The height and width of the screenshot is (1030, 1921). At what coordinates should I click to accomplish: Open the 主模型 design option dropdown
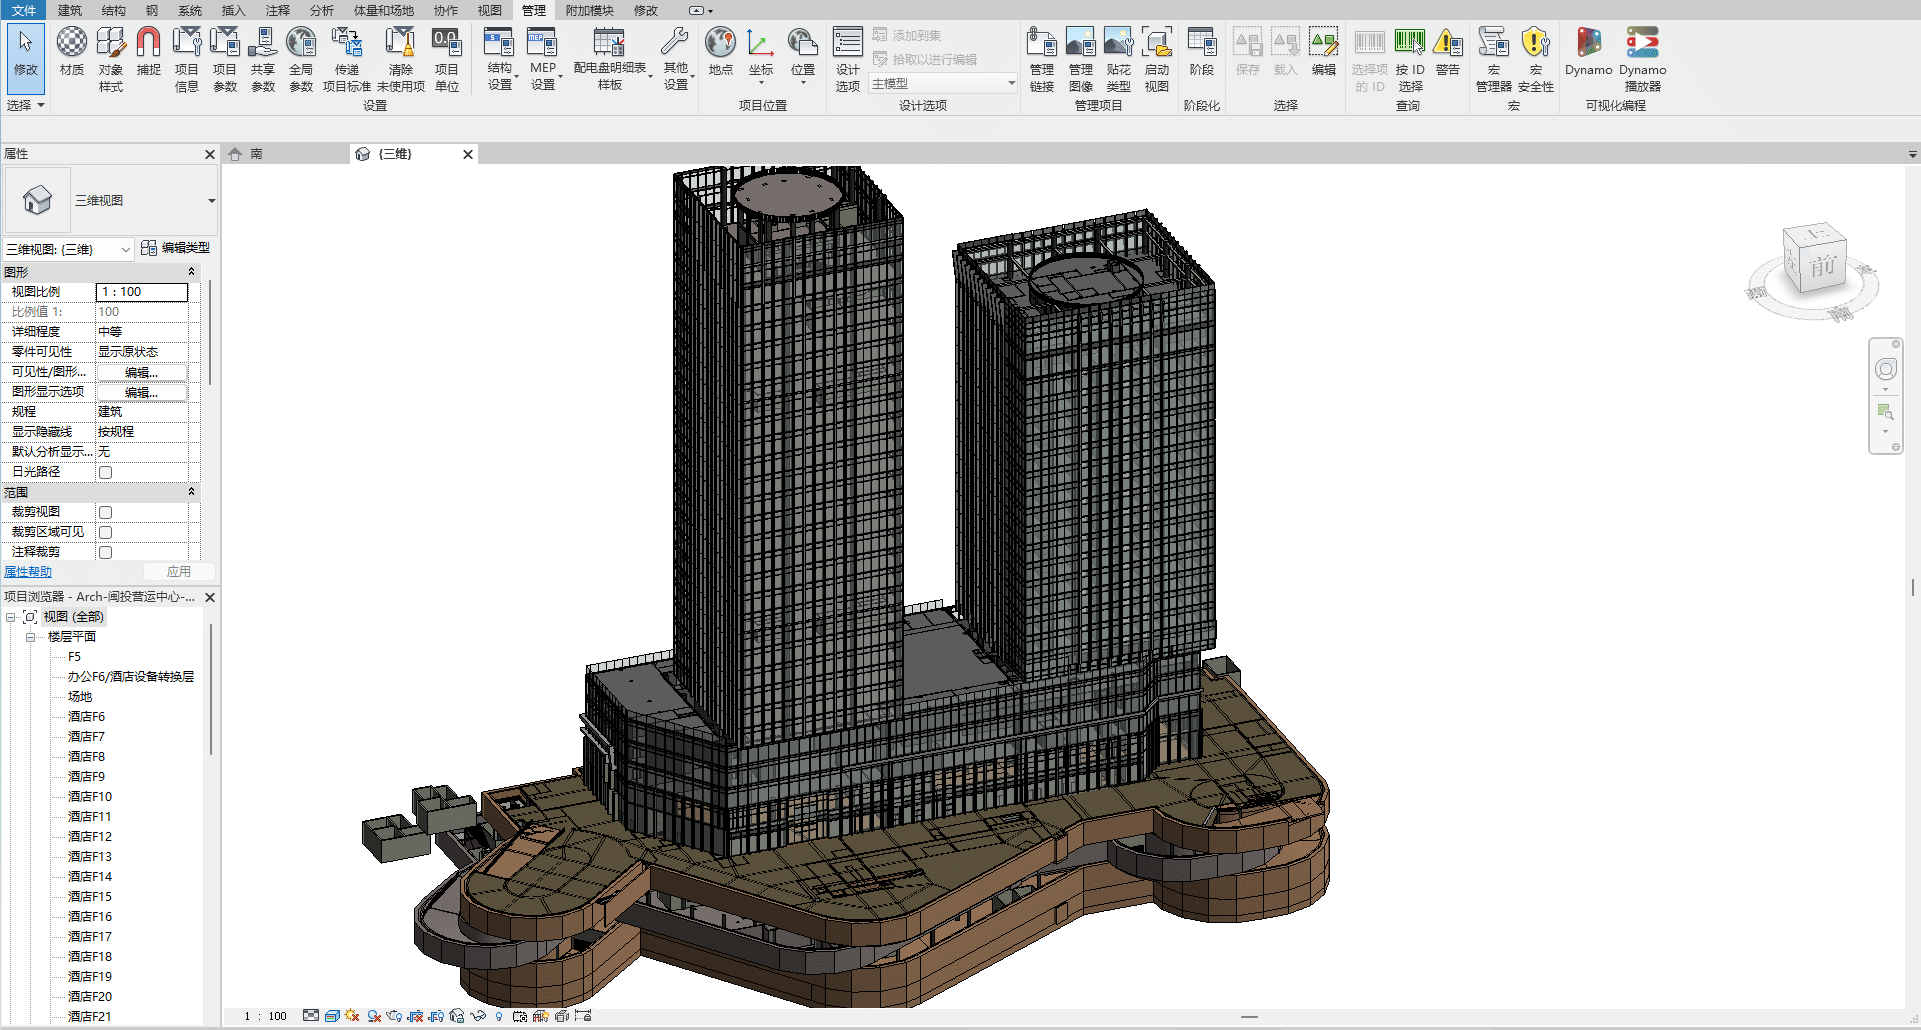(943, 84)
